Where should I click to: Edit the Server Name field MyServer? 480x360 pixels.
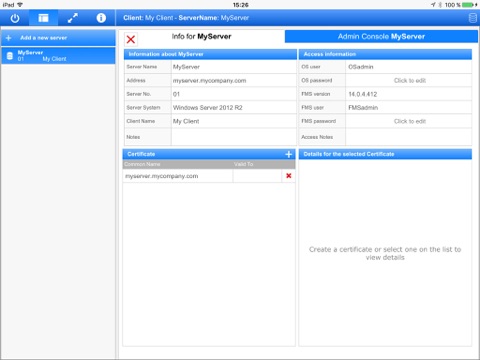point(233,67)
